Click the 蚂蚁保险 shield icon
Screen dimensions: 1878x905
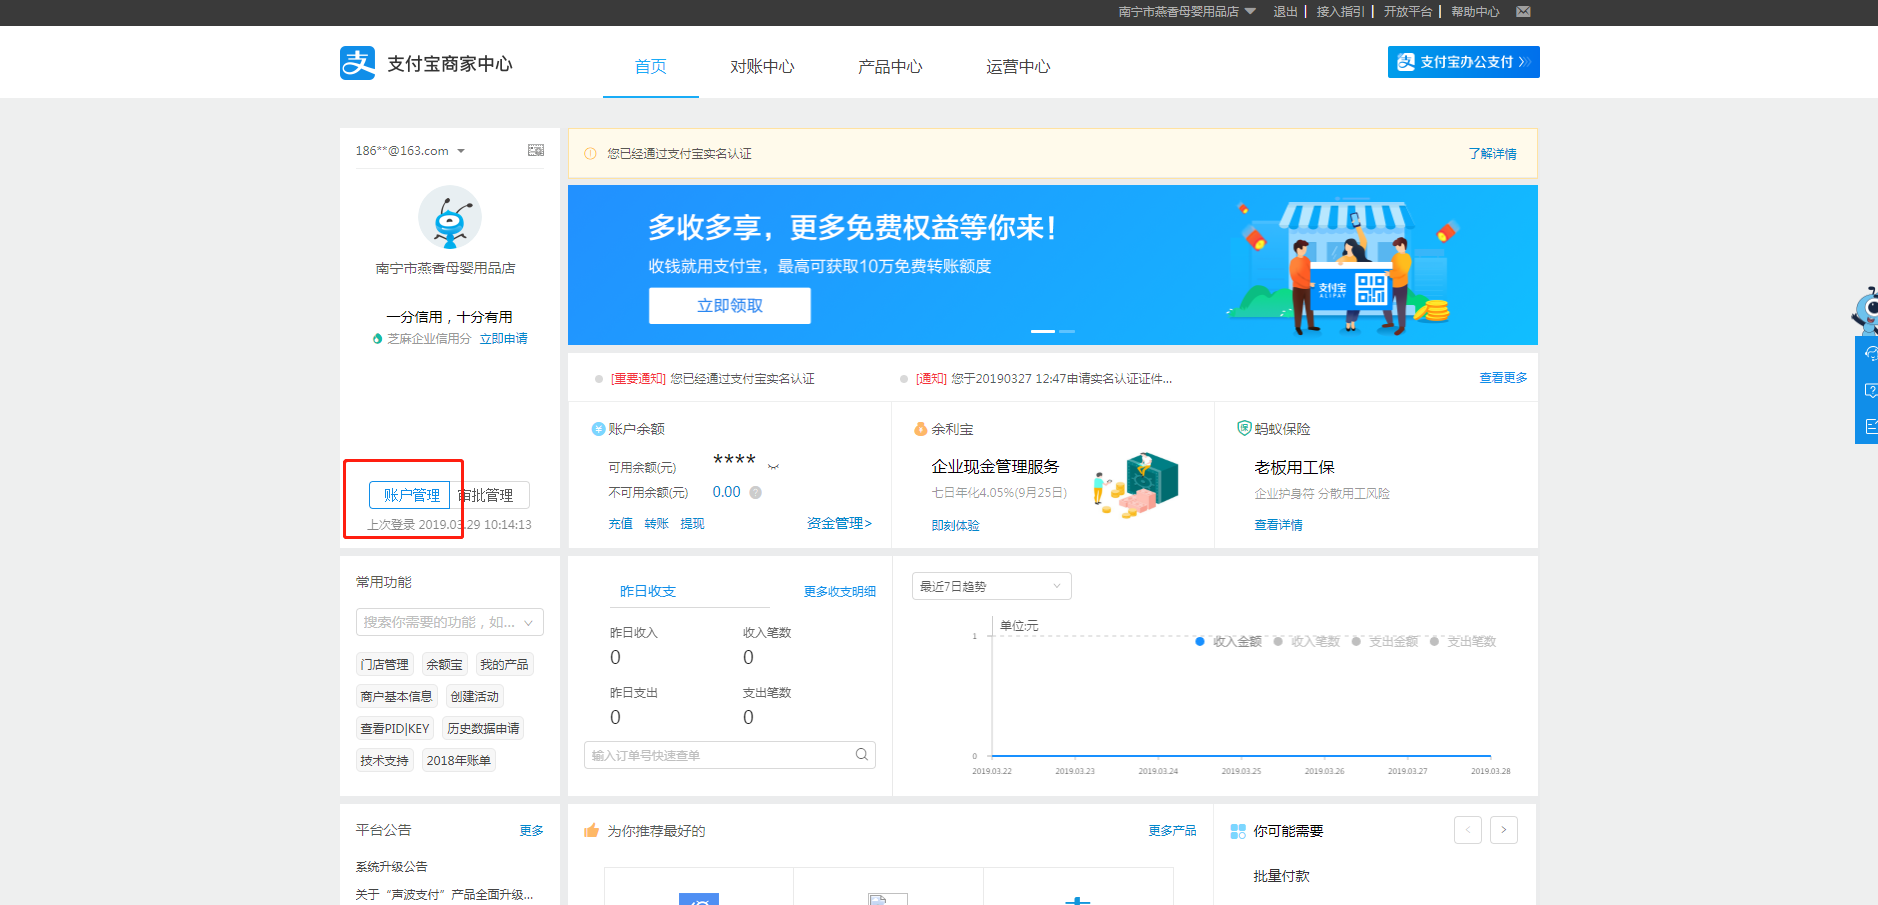point(1244,428)
